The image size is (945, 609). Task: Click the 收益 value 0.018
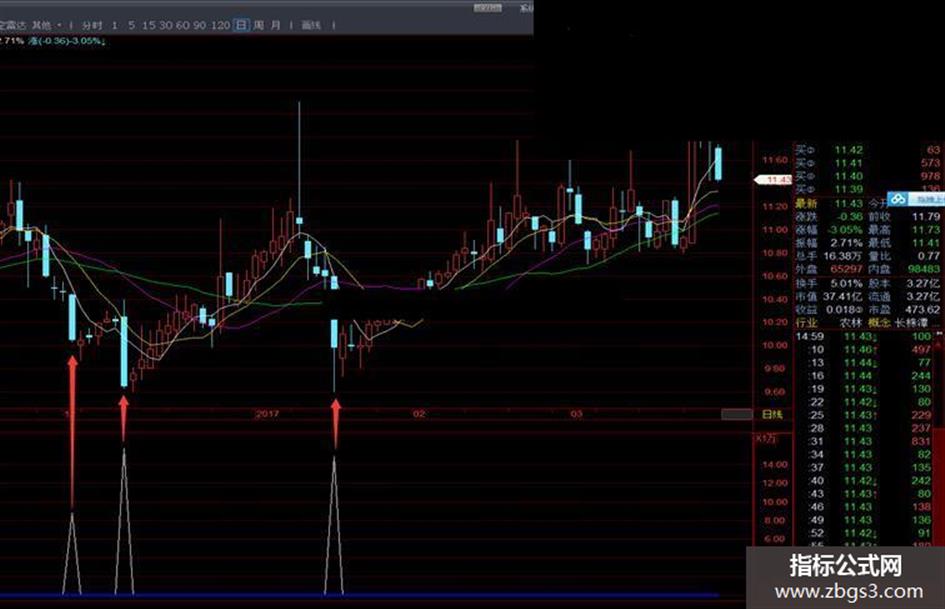pyautogui.click(x=843, y=309)
